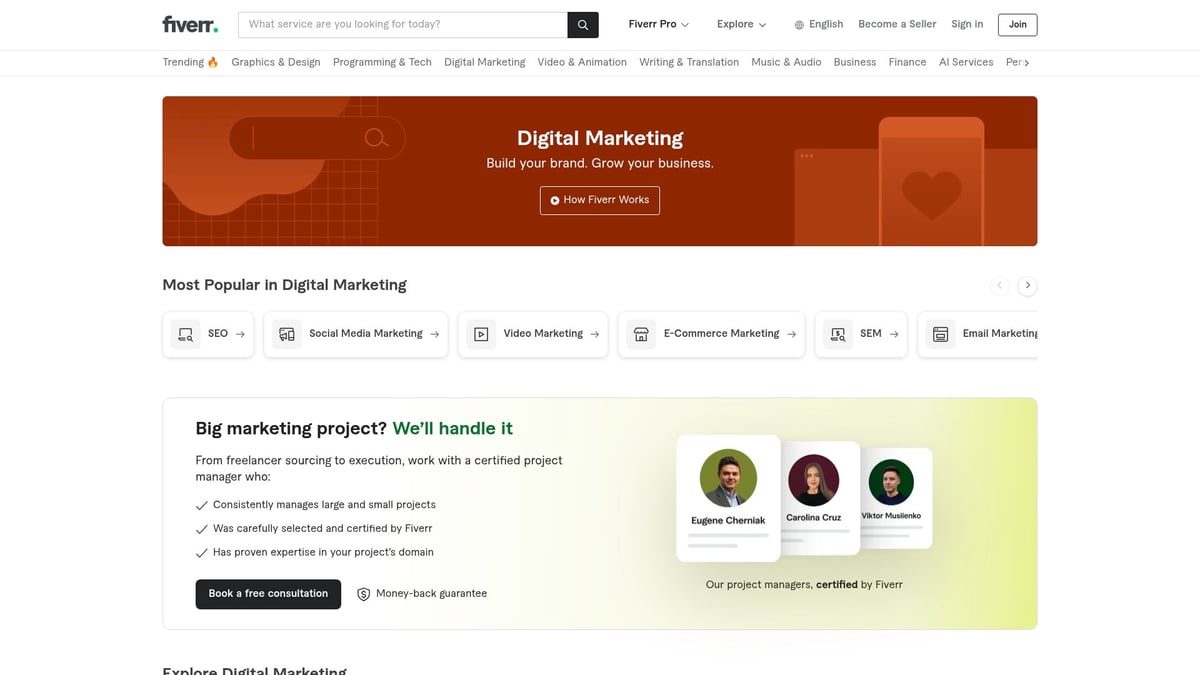The image size is (1200, 675).
Task: Click the Email Marketing icon
Action: [x=940, y=333]
